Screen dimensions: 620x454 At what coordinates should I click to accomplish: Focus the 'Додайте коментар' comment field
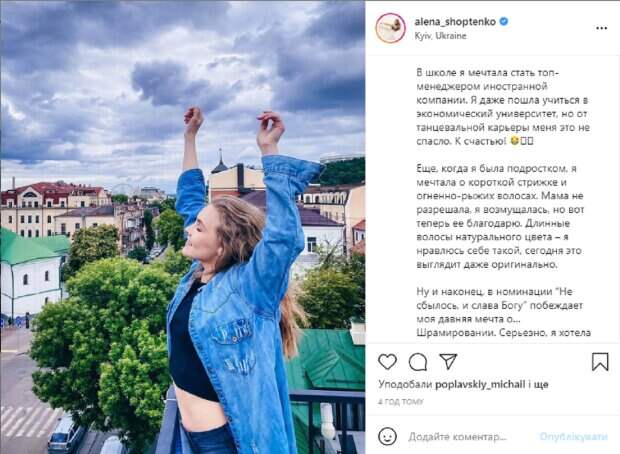click(457, 437)
